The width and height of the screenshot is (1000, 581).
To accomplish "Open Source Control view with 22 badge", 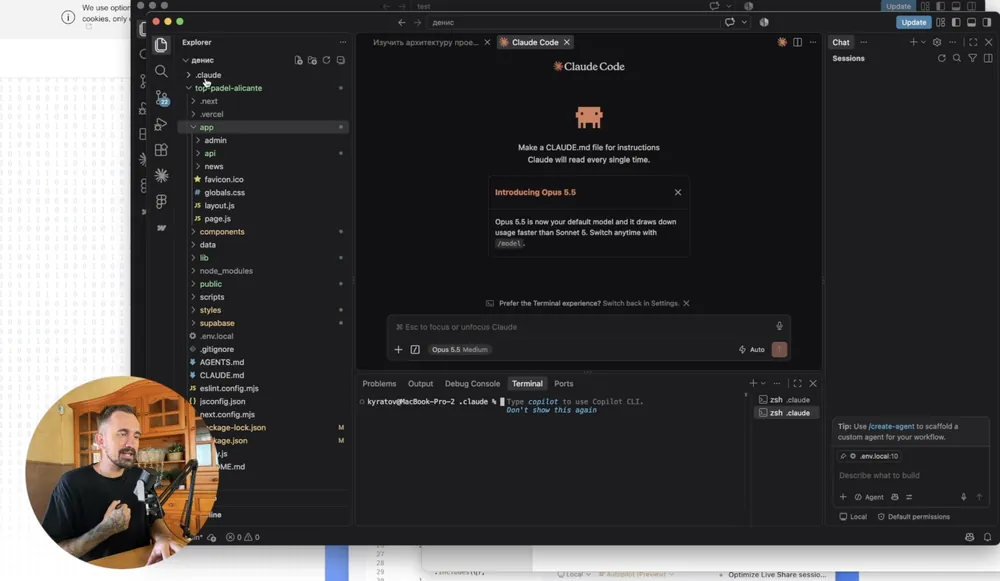I will click(x=162, y=98).
